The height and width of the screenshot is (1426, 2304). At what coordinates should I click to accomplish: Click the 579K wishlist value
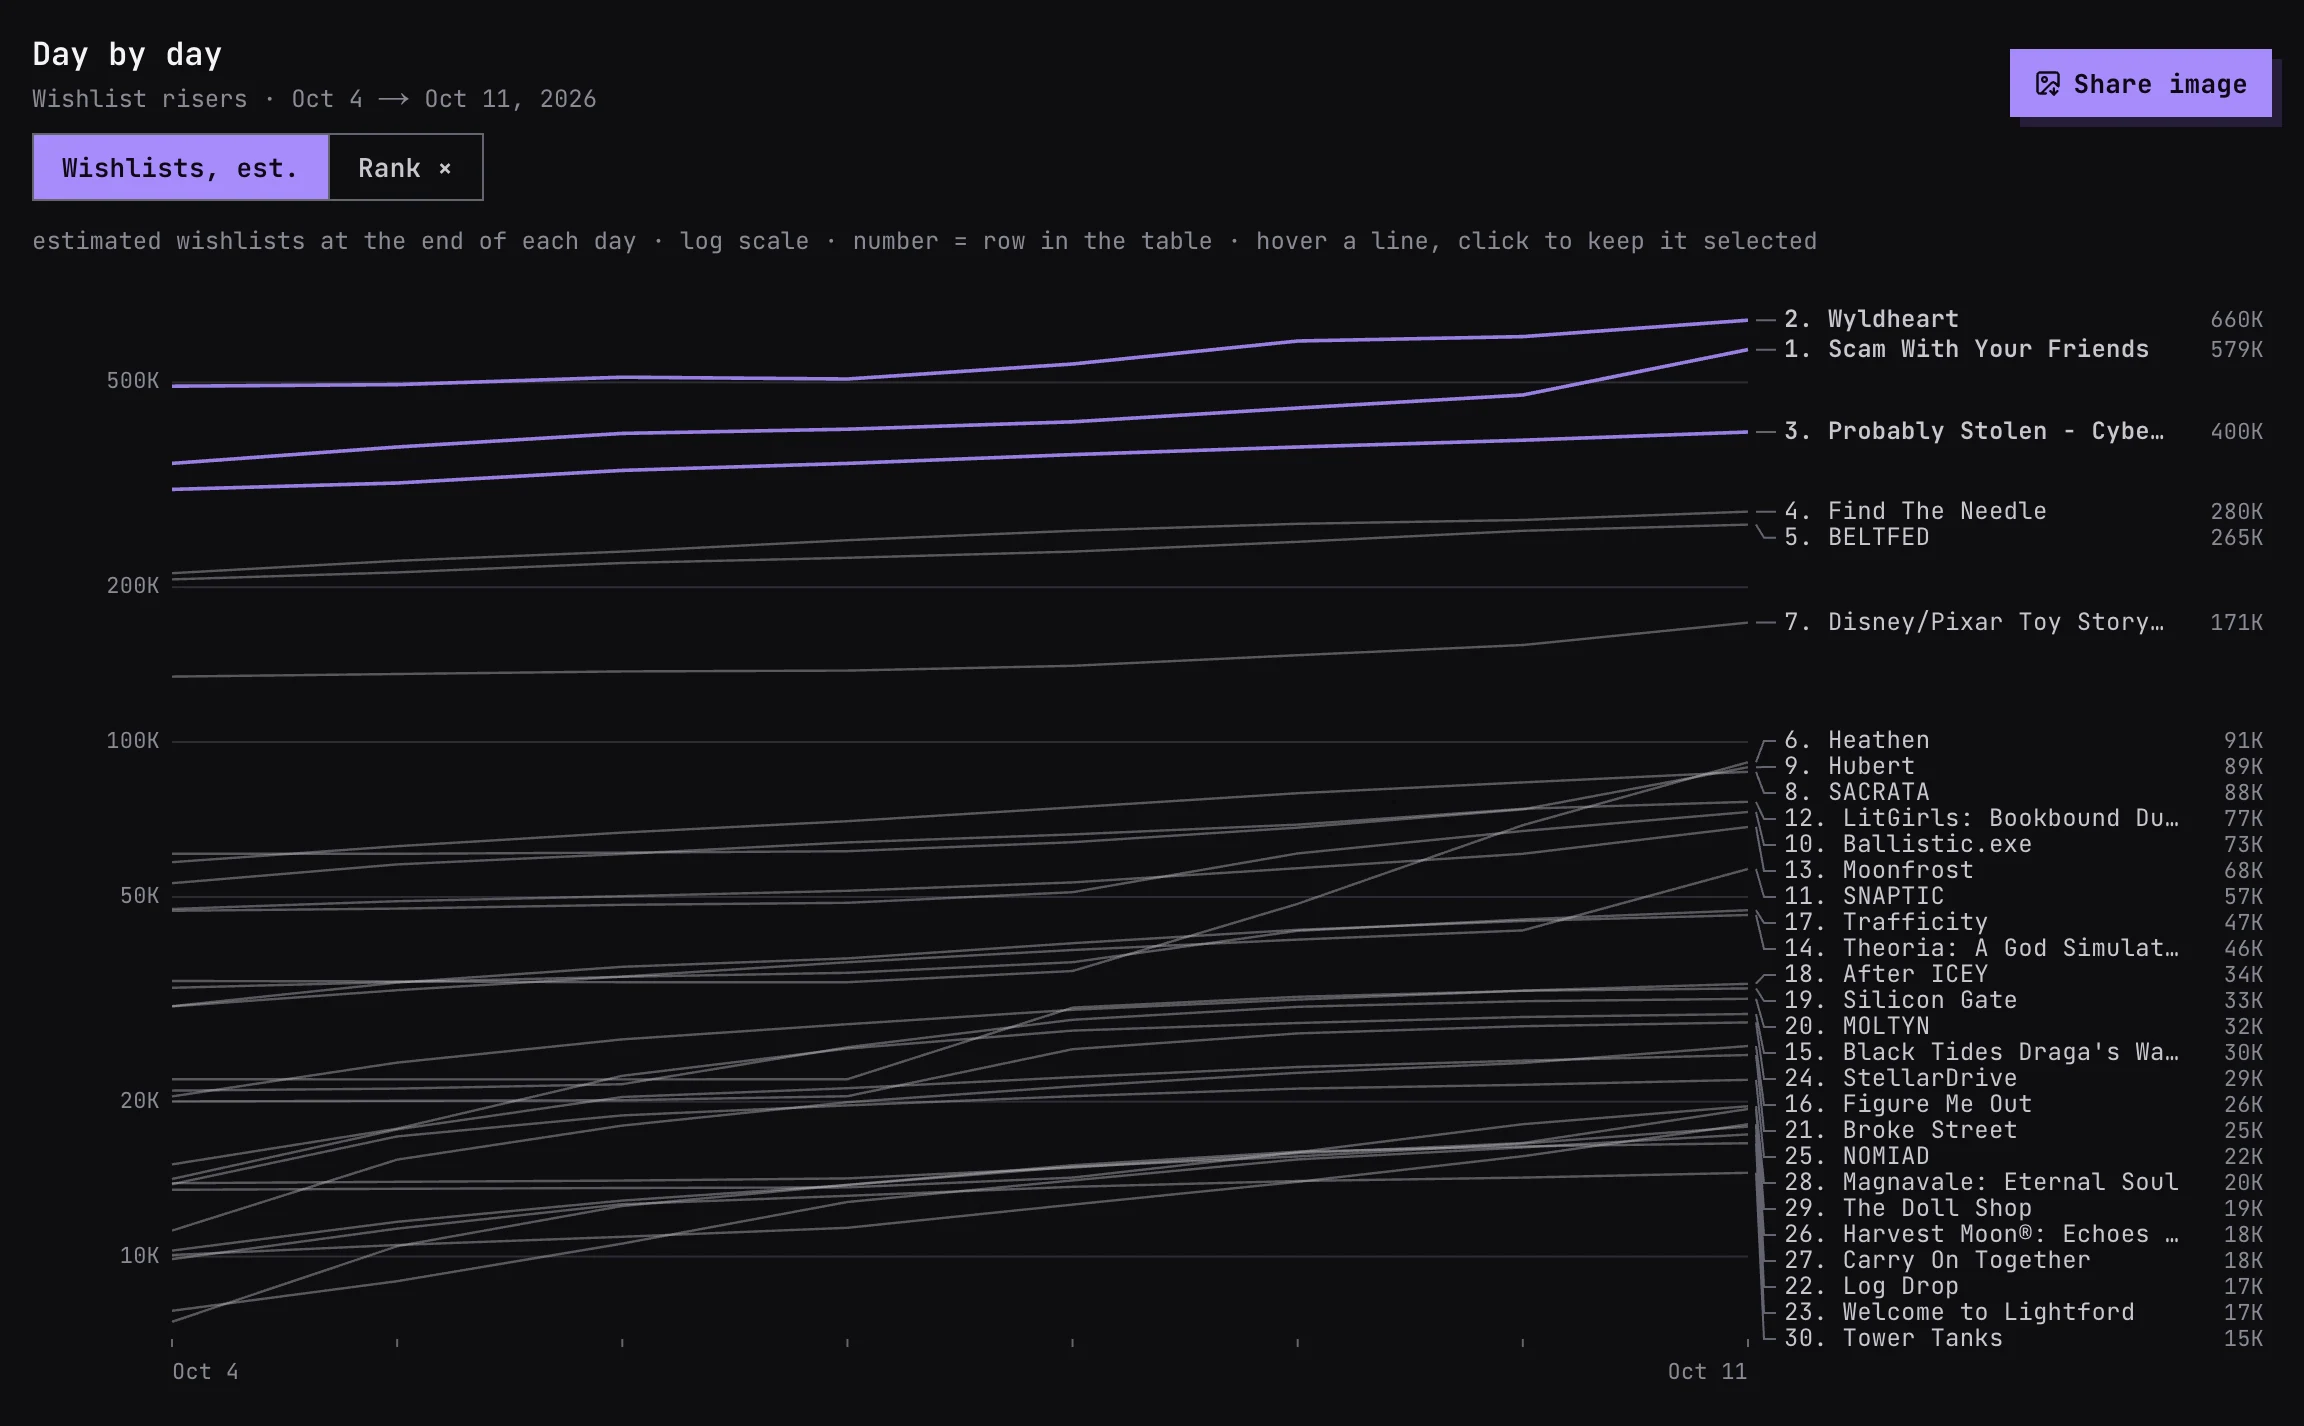[2236, 349]
